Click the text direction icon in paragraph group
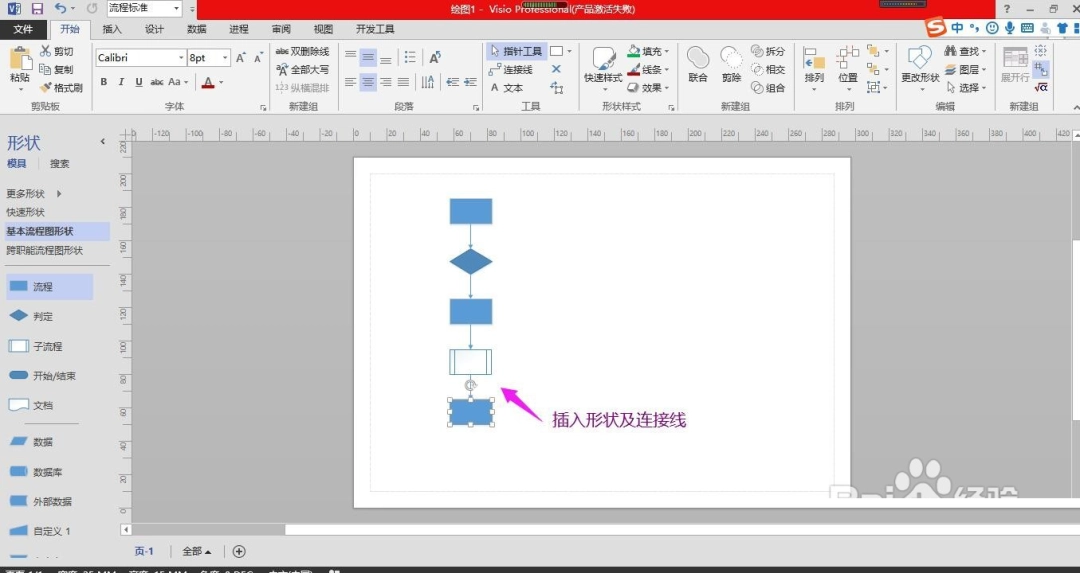Viewport: 1080px width, 573px height. click(435, 56)
